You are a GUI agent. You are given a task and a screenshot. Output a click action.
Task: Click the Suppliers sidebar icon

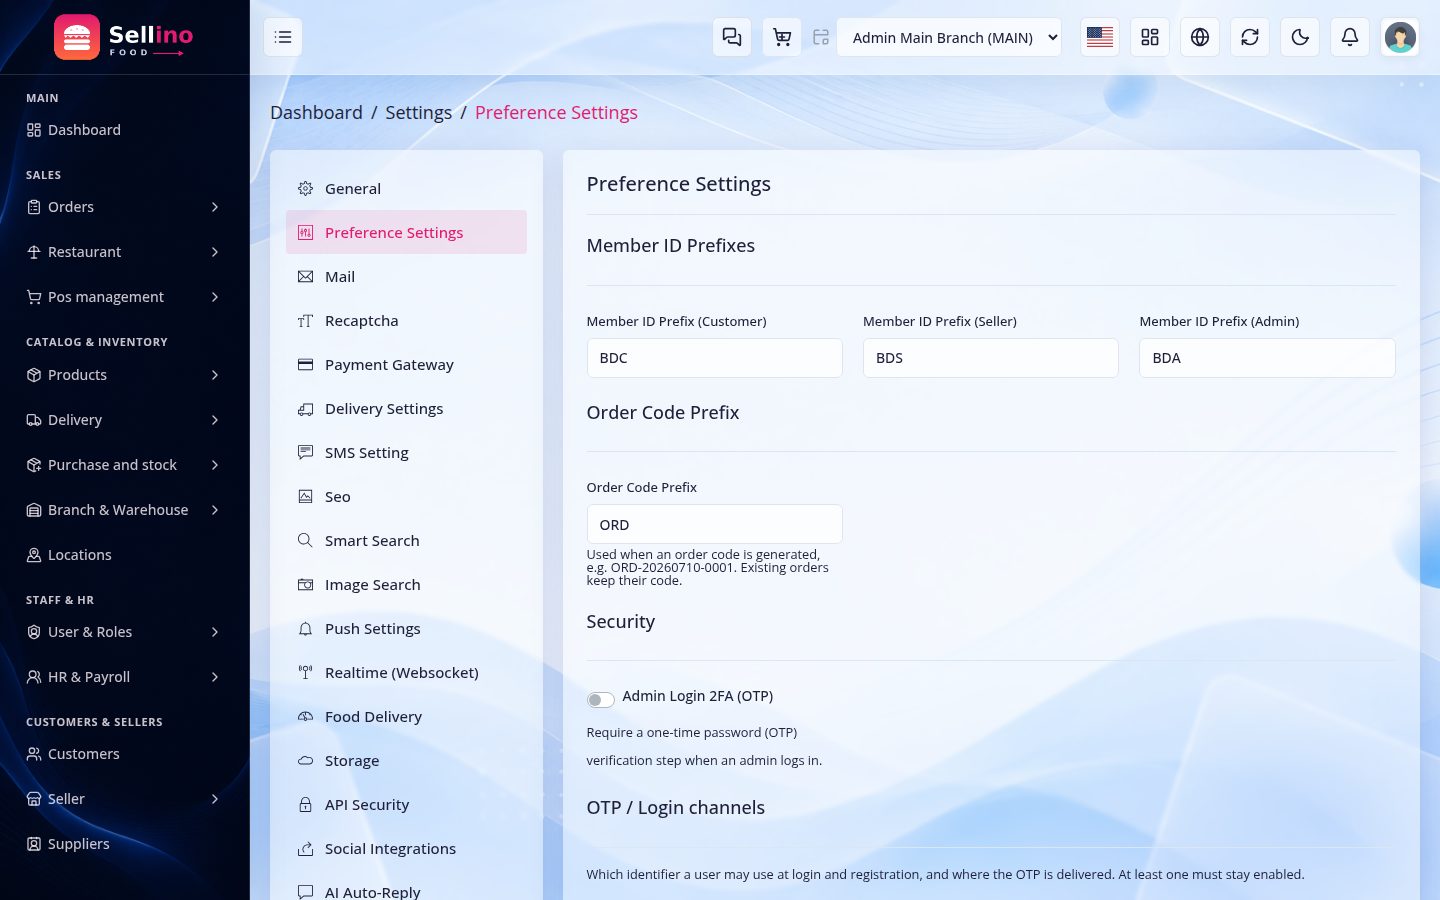coord(34,844)
